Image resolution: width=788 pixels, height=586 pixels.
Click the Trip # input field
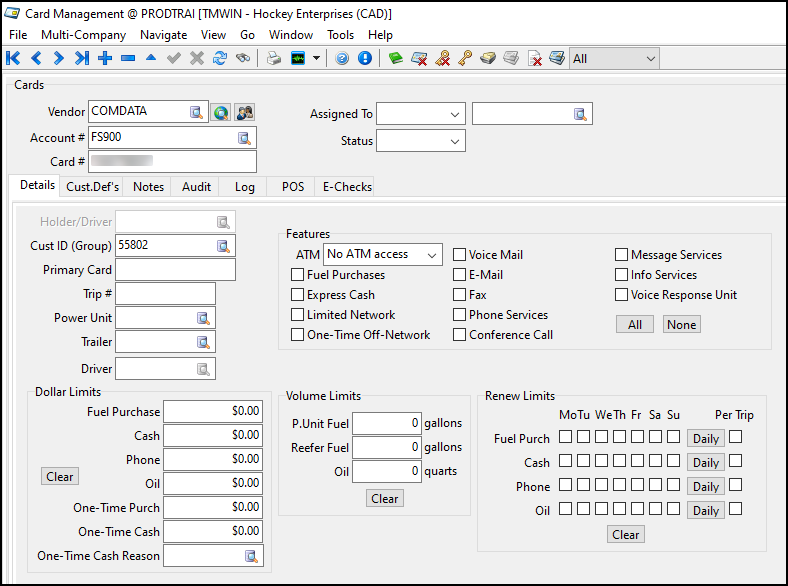[165, 294]
